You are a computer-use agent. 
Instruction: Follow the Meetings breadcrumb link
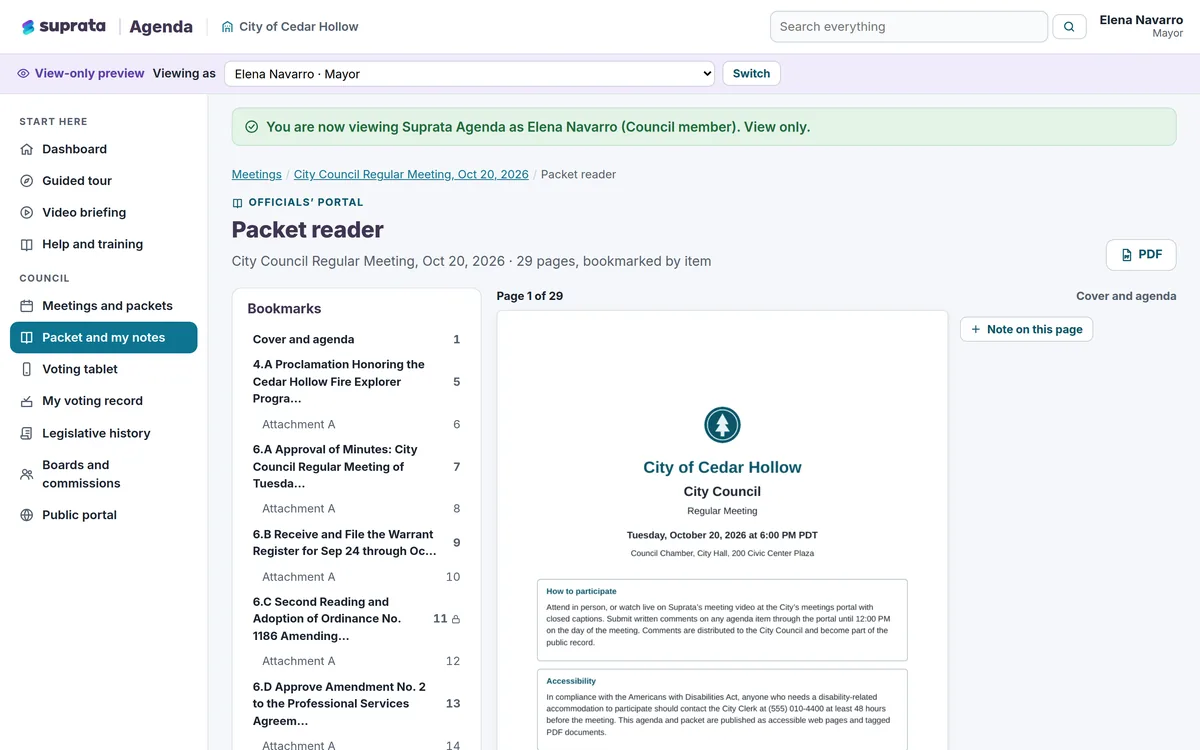(x=257, y=174)
